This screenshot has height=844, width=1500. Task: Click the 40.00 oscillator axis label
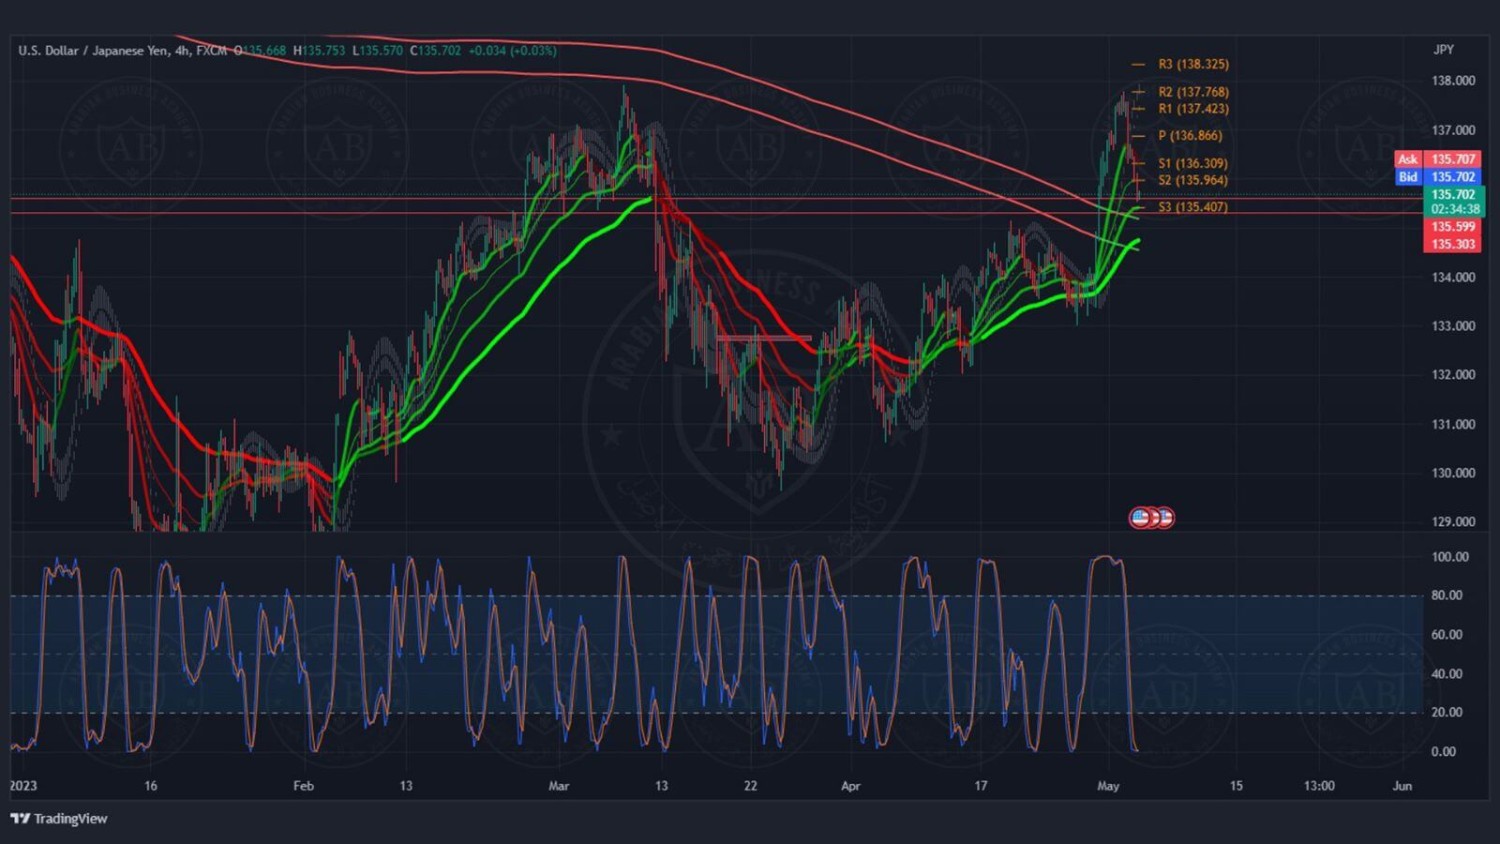pos(1447,674)
